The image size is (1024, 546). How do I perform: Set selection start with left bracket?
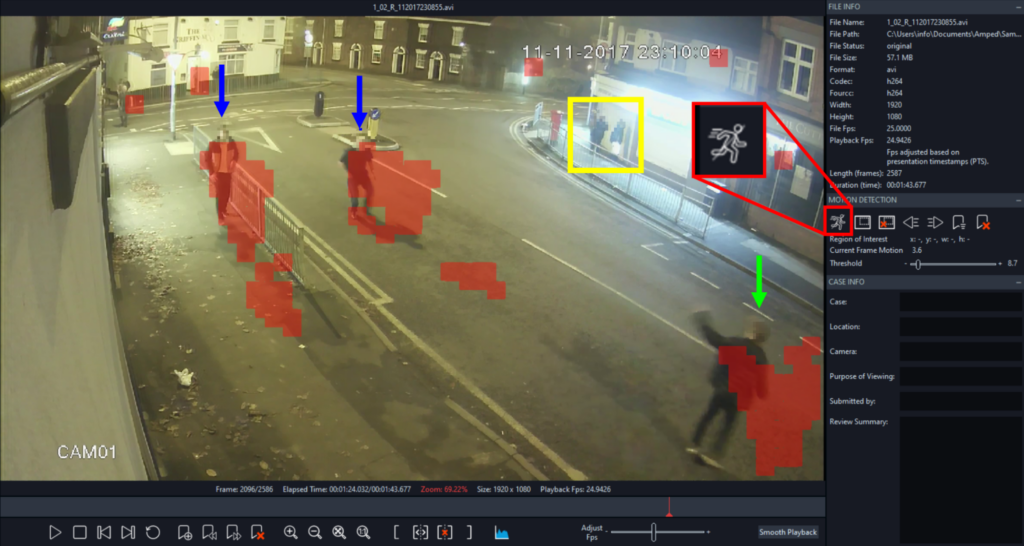(x=396, y=532)
